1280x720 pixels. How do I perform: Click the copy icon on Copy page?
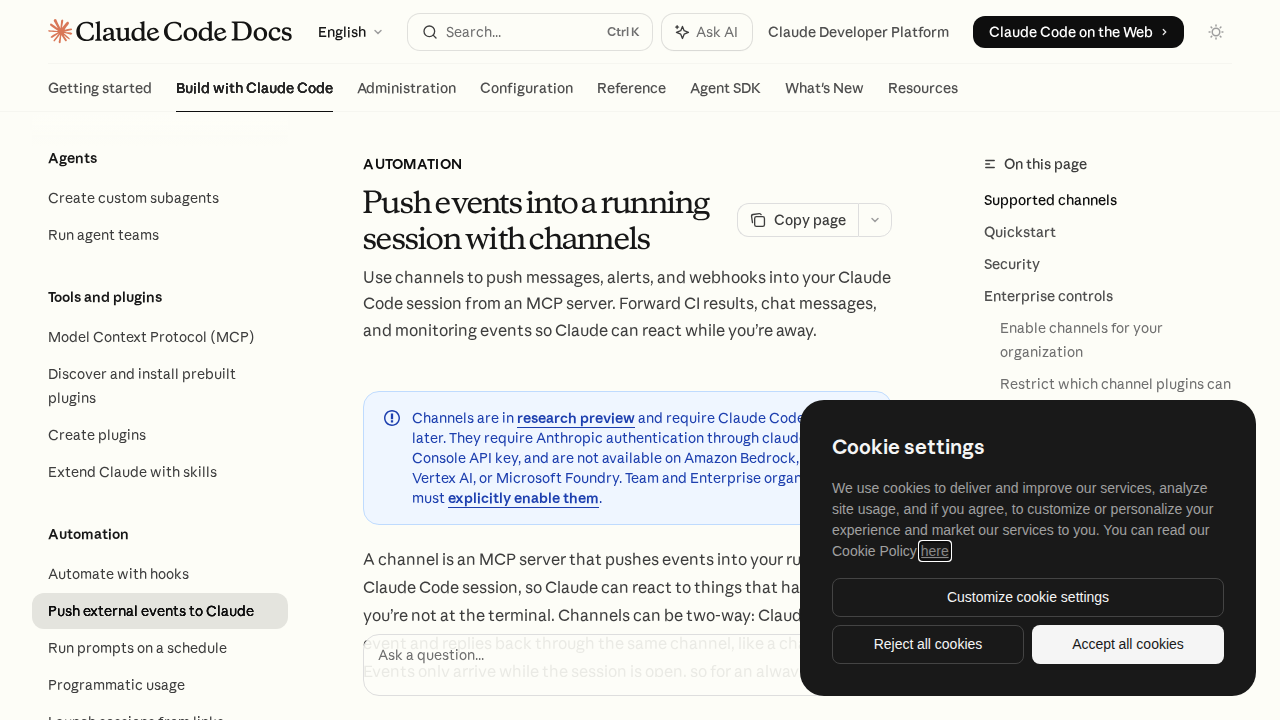[x=758, y=220]
